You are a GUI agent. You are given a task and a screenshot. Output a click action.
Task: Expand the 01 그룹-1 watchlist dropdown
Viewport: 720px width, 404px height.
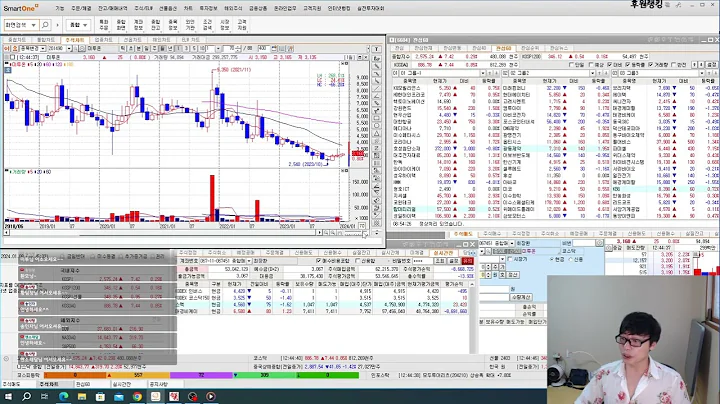[x=483, y=73]
